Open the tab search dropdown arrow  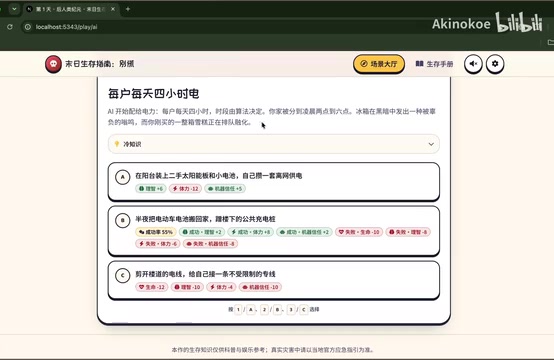pyautogui.click(x=14, y=9)
